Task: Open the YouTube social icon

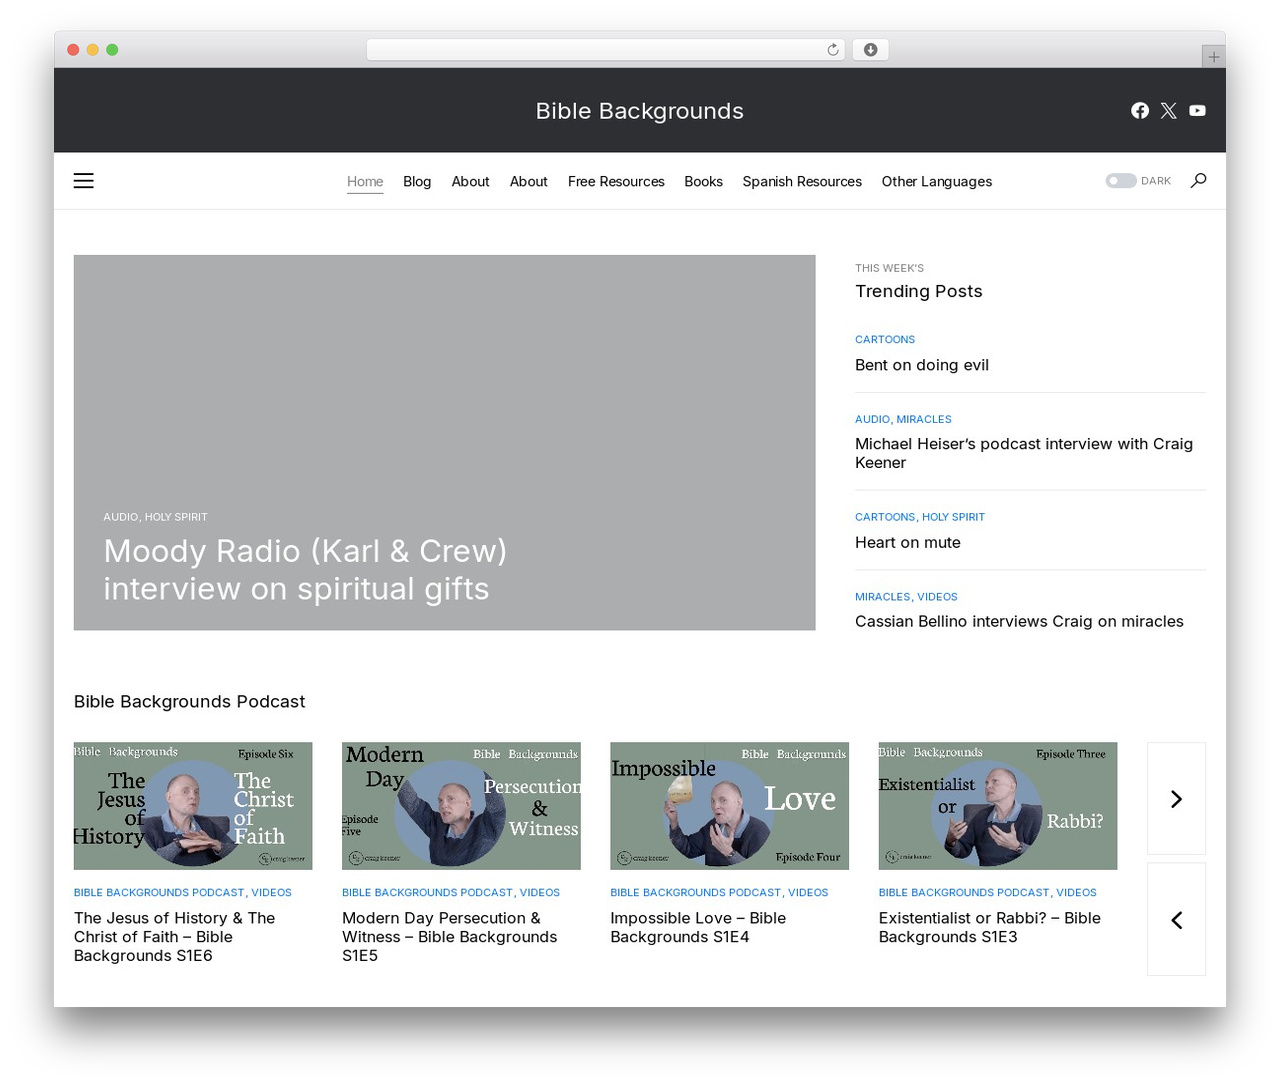Action: pyautogui.click(x=1197, y=110)
